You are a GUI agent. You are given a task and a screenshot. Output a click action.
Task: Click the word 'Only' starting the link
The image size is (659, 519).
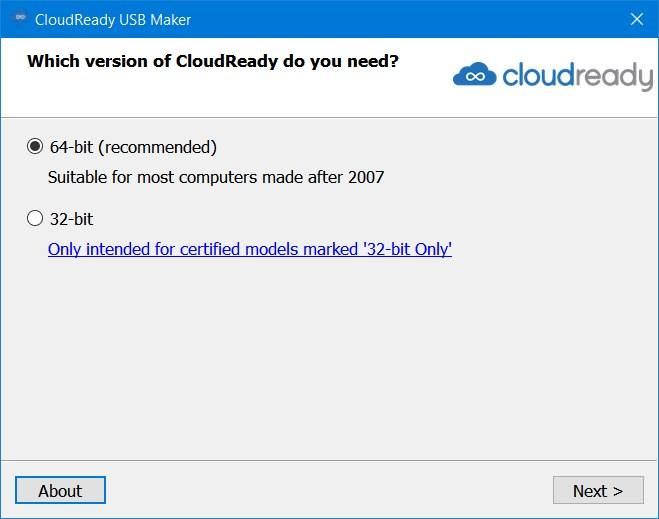(64, 249)
